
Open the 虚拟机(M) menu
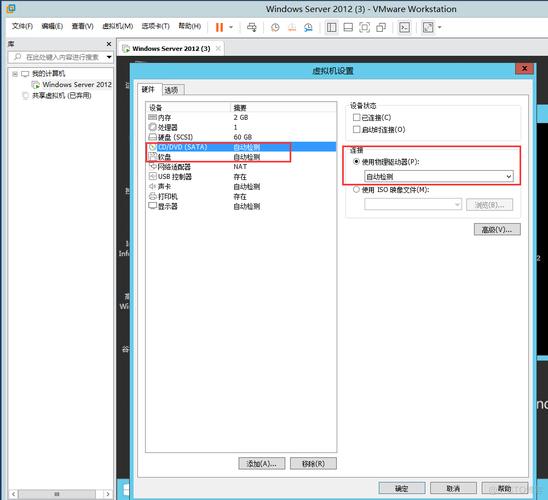[x=117, y=26]
